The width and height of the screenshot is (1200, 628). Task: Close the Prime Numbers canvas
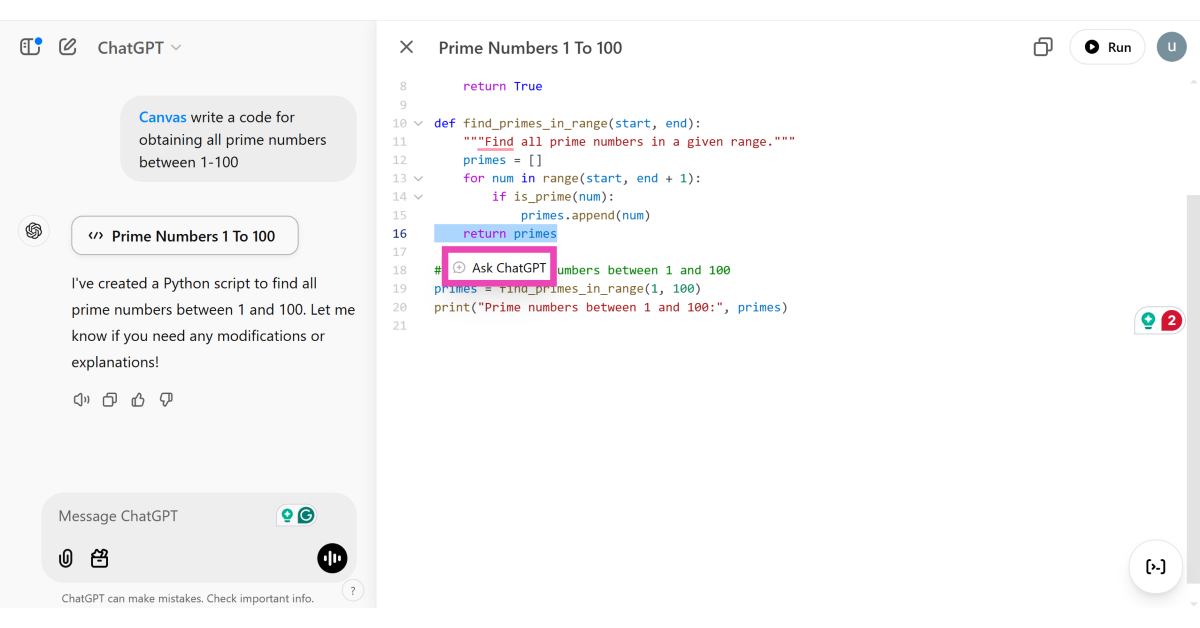pyautogui.click(x=406, y=47)
